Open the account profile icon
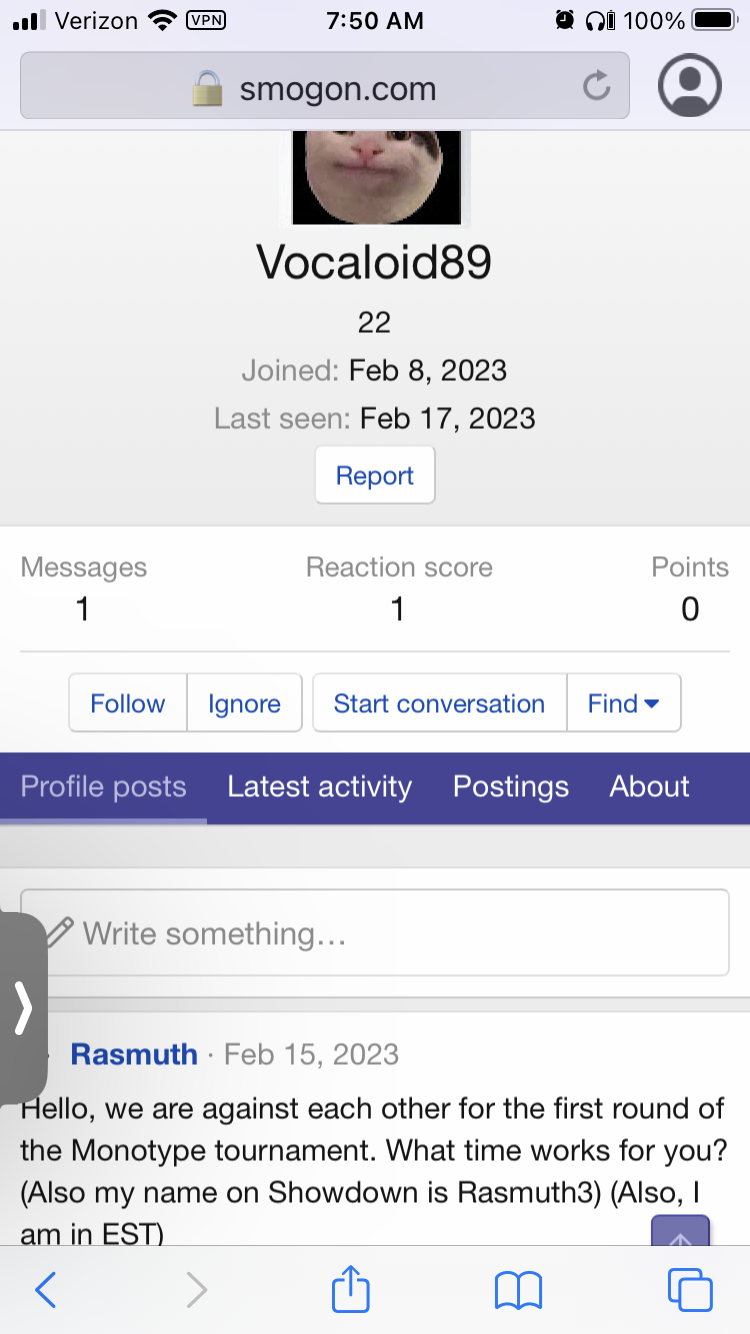The image size is (750, 1334). 690,86
